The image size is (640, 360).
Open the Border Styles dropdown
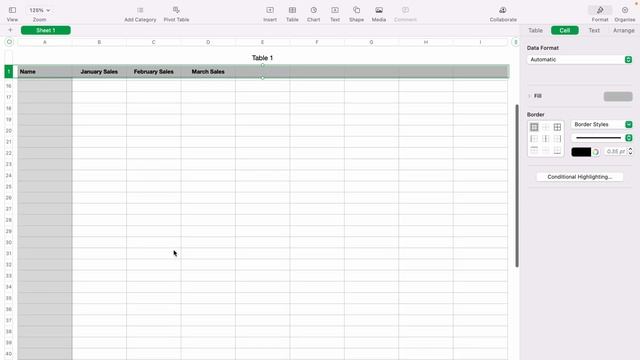click(x=602, y=124)
